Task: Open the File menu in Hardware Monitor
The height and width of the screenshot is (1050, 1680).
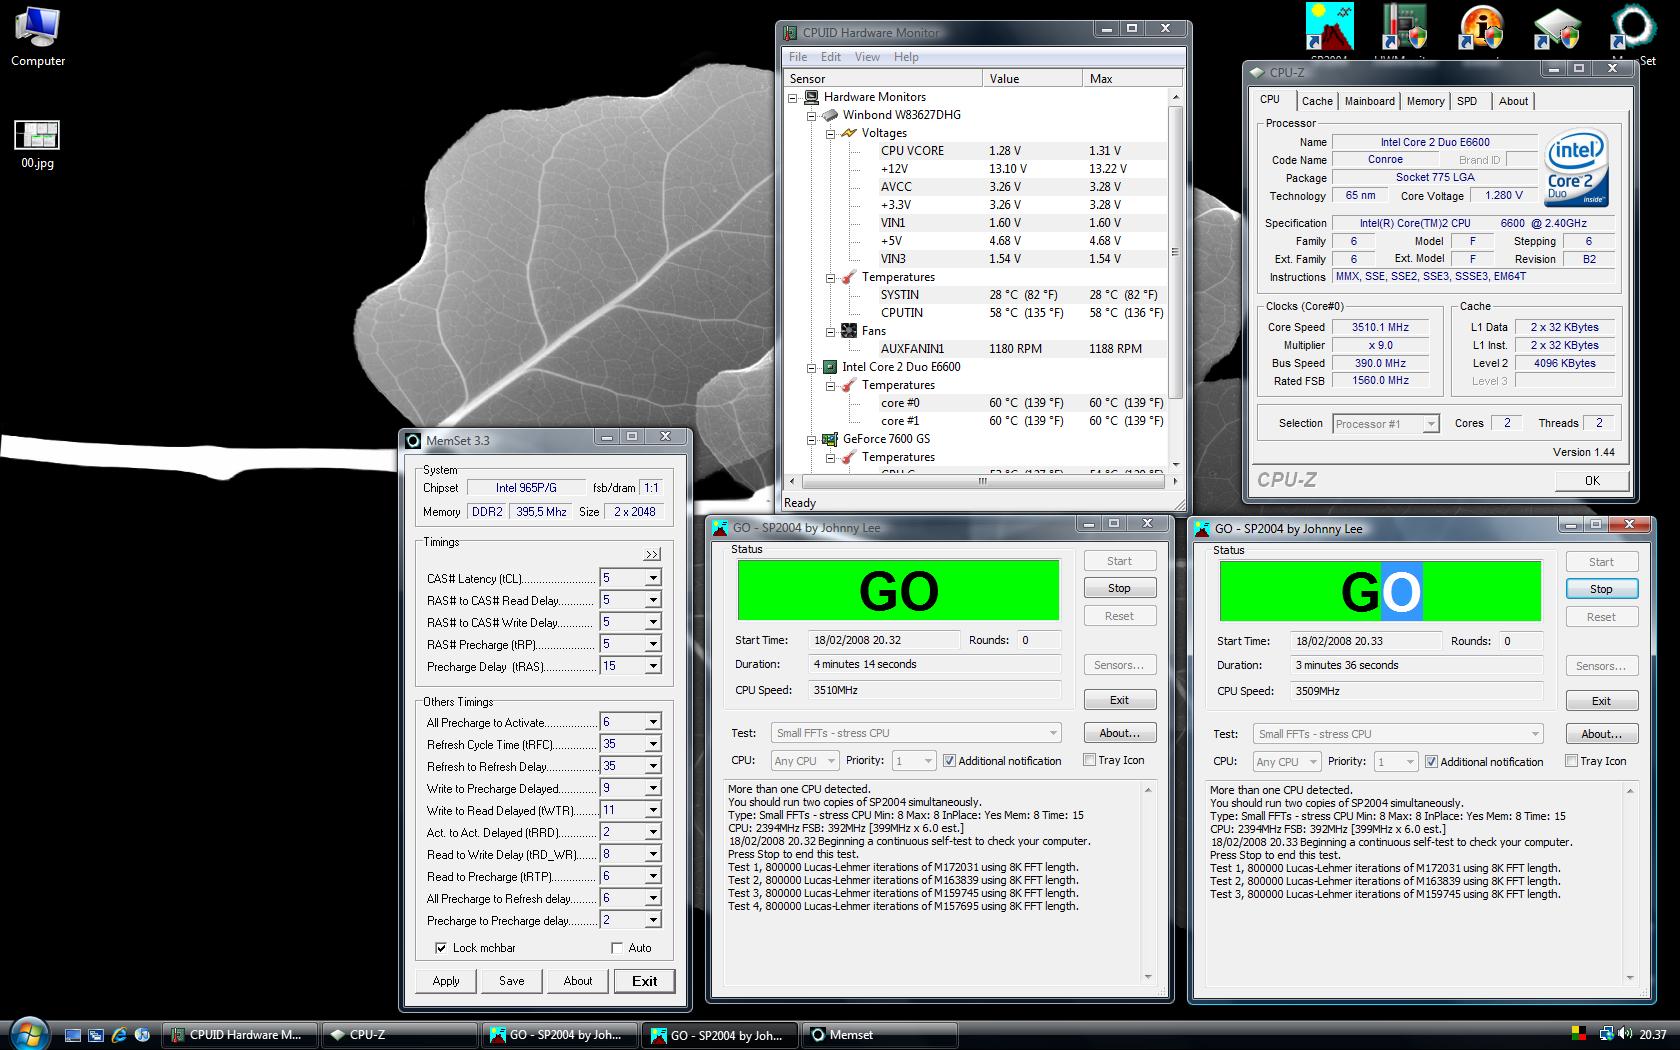Action: [798, 57]
